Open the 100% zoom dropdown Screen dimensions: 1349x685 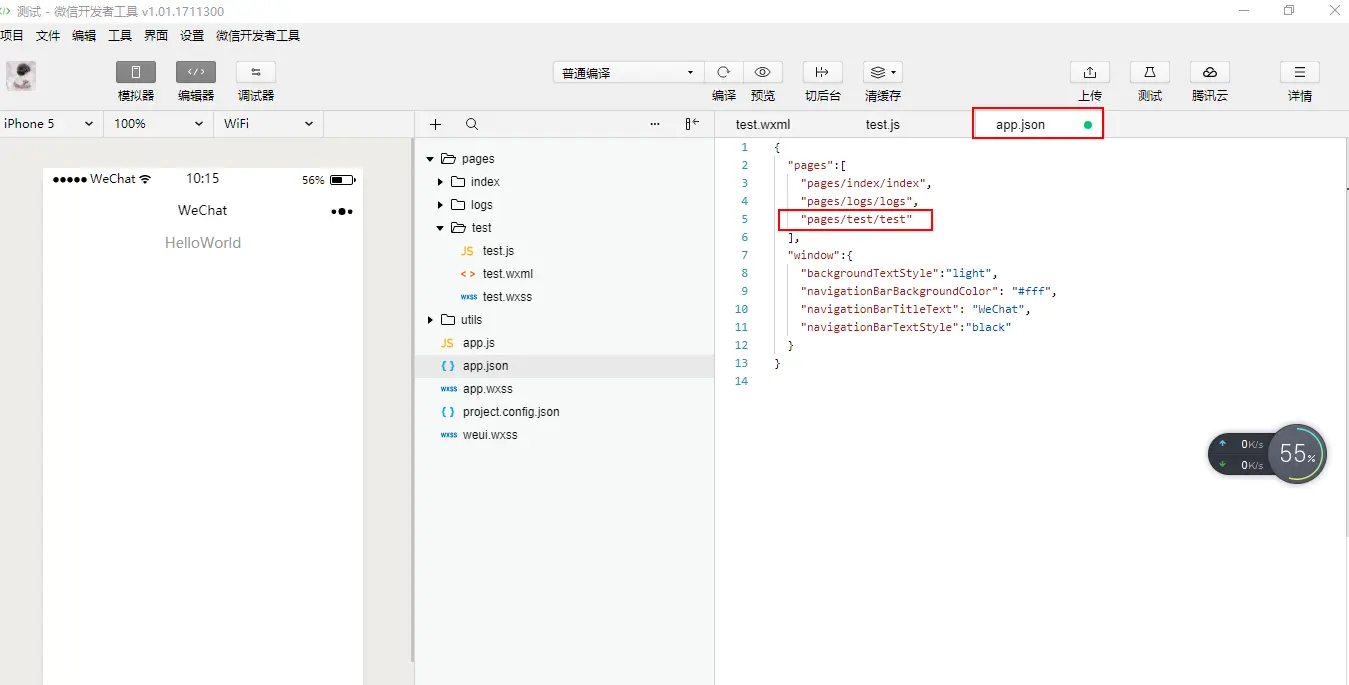158,124
